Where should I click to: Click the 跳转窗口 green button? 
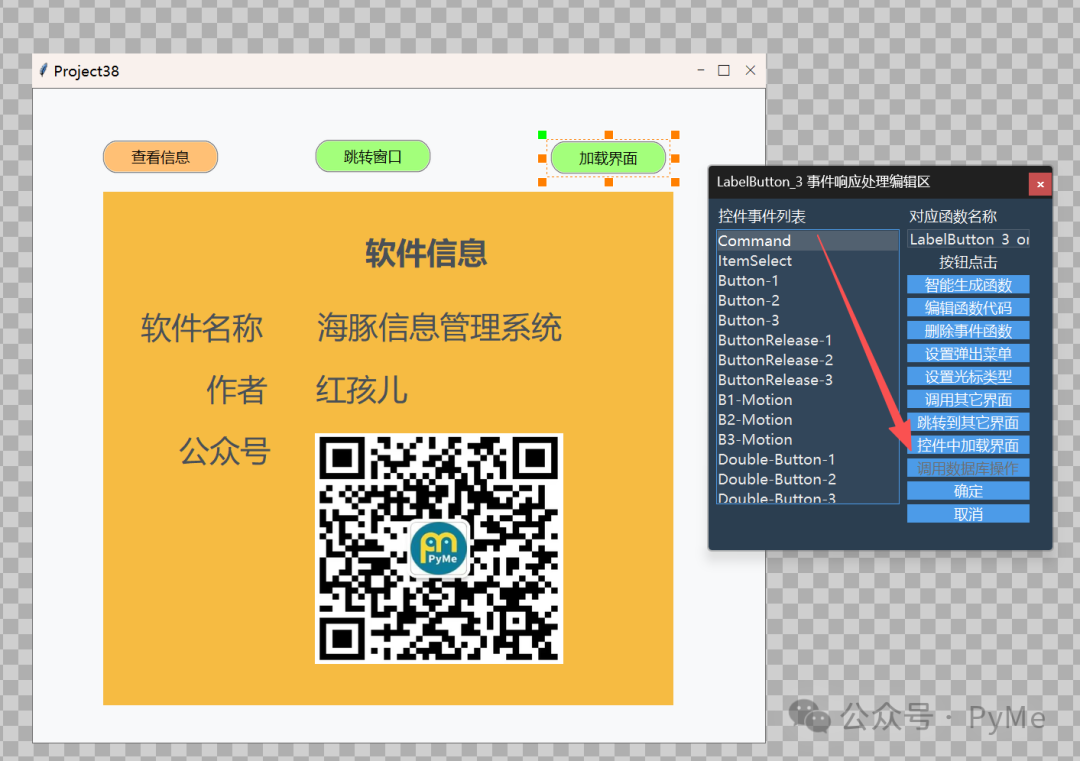pos(373,156)
